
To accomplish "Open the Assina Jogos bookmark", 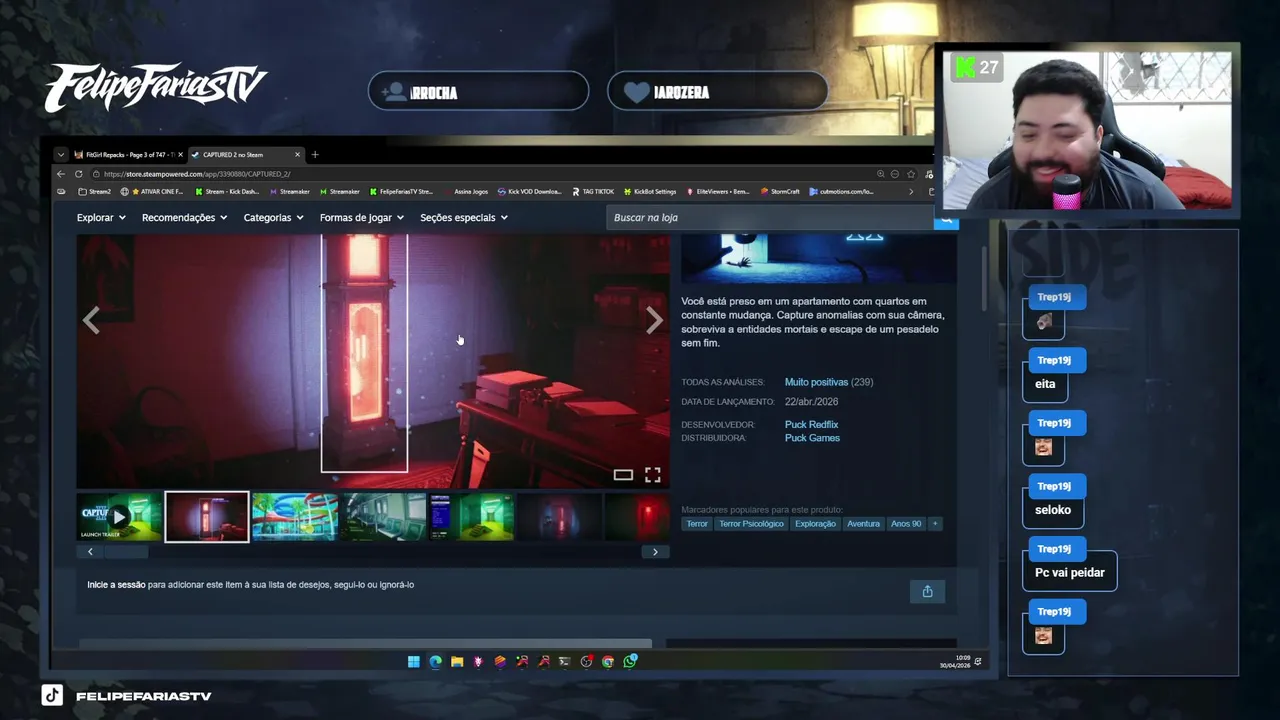I will click(x=466, y=191).
